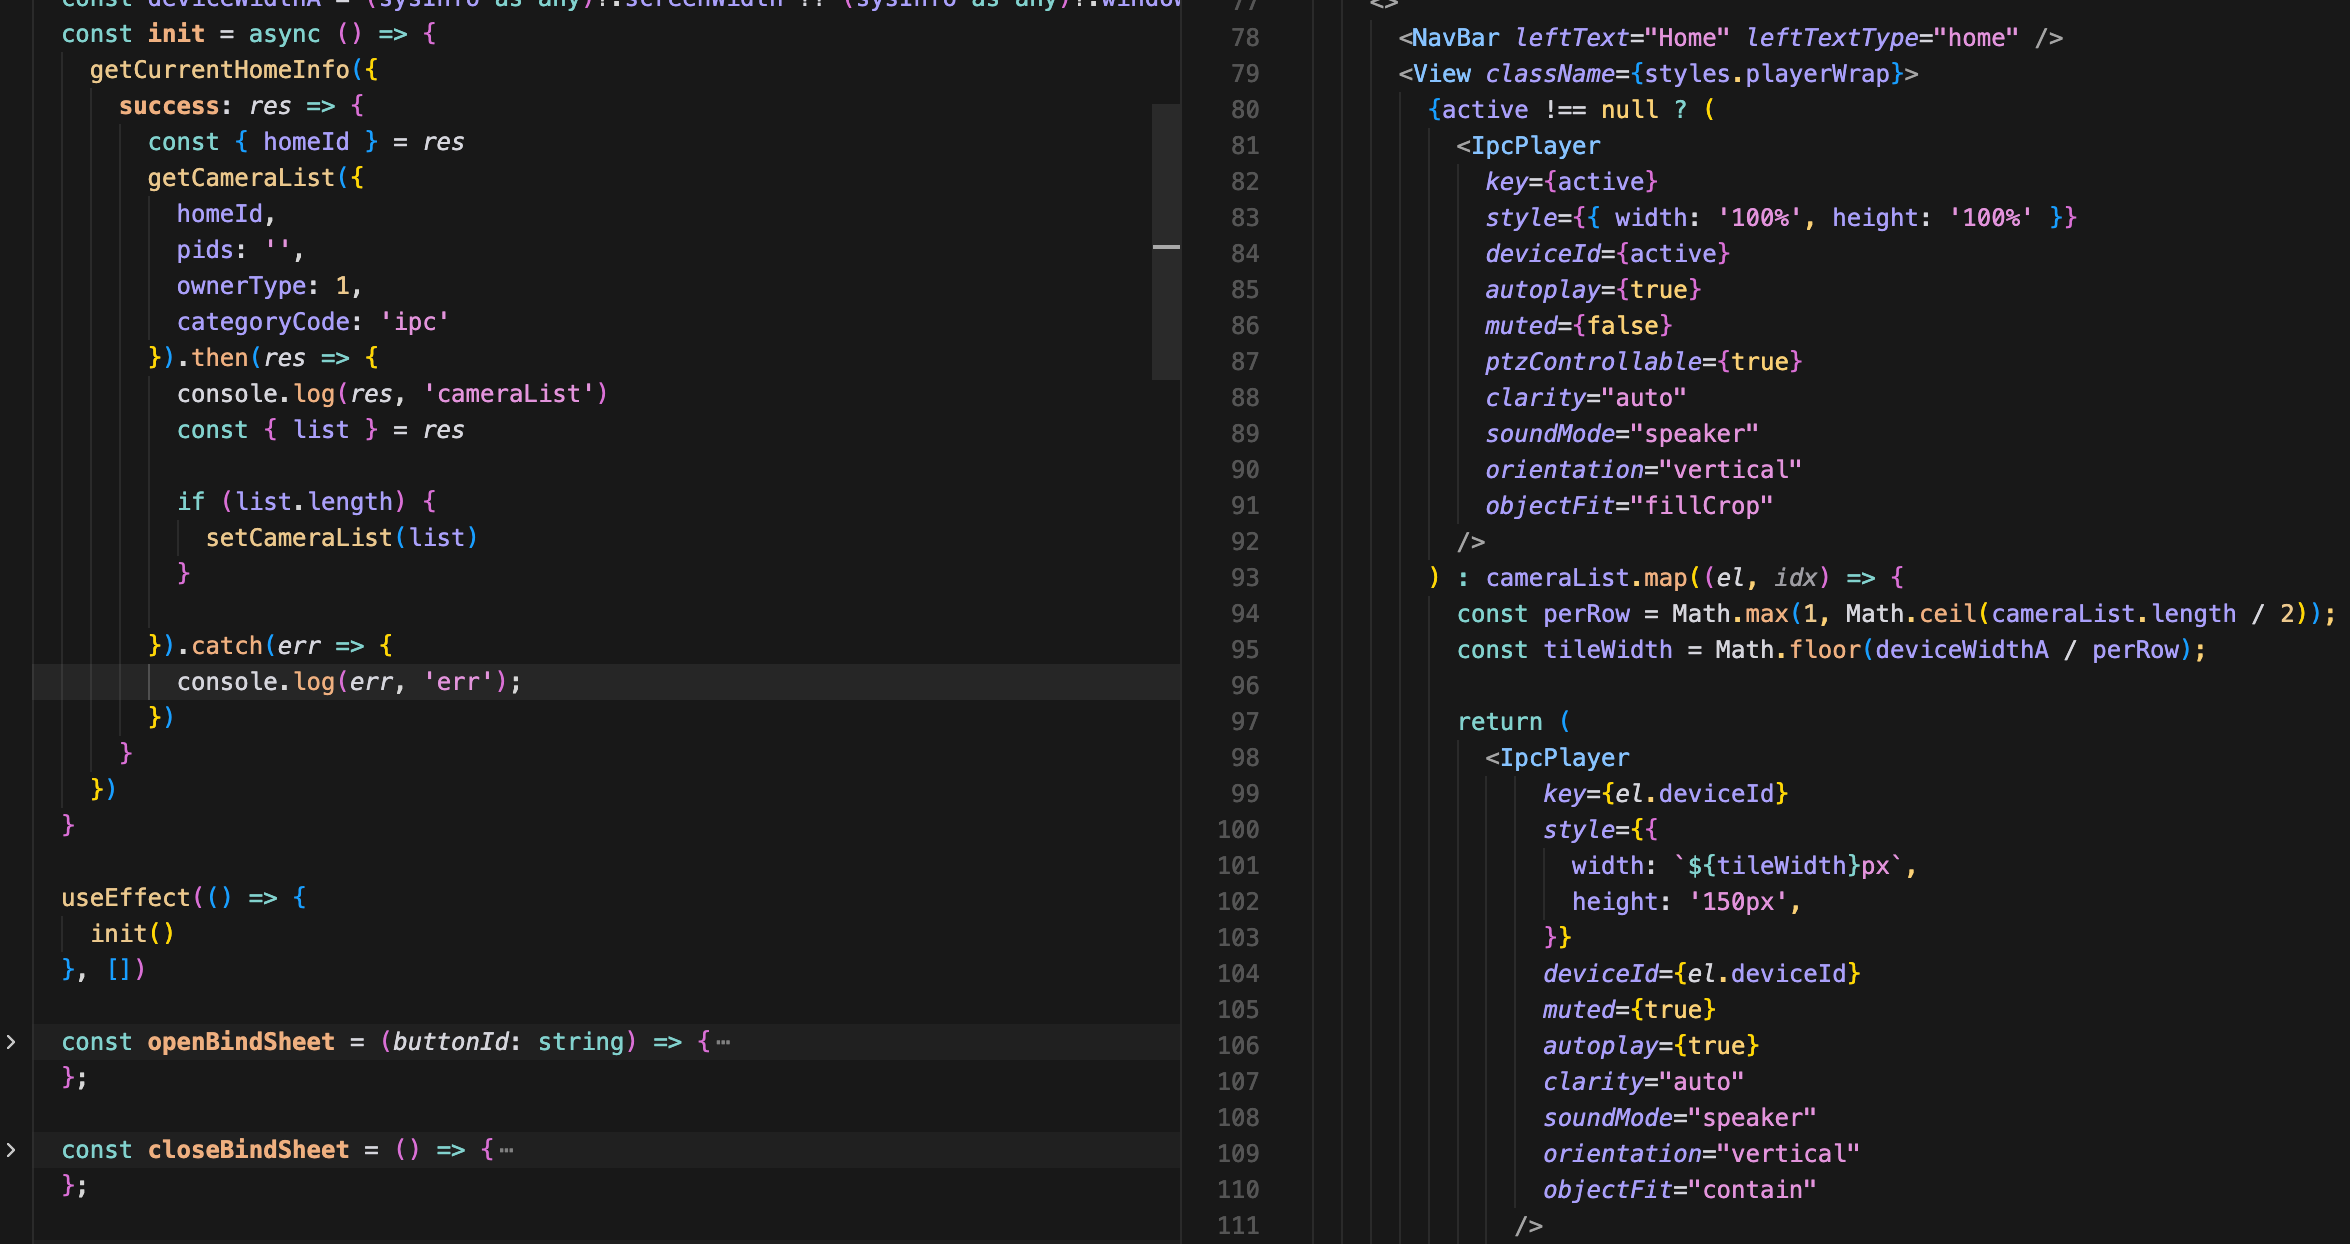
Task: Click line number 93 in the gutter
Action: click(x=1245, y=578)
